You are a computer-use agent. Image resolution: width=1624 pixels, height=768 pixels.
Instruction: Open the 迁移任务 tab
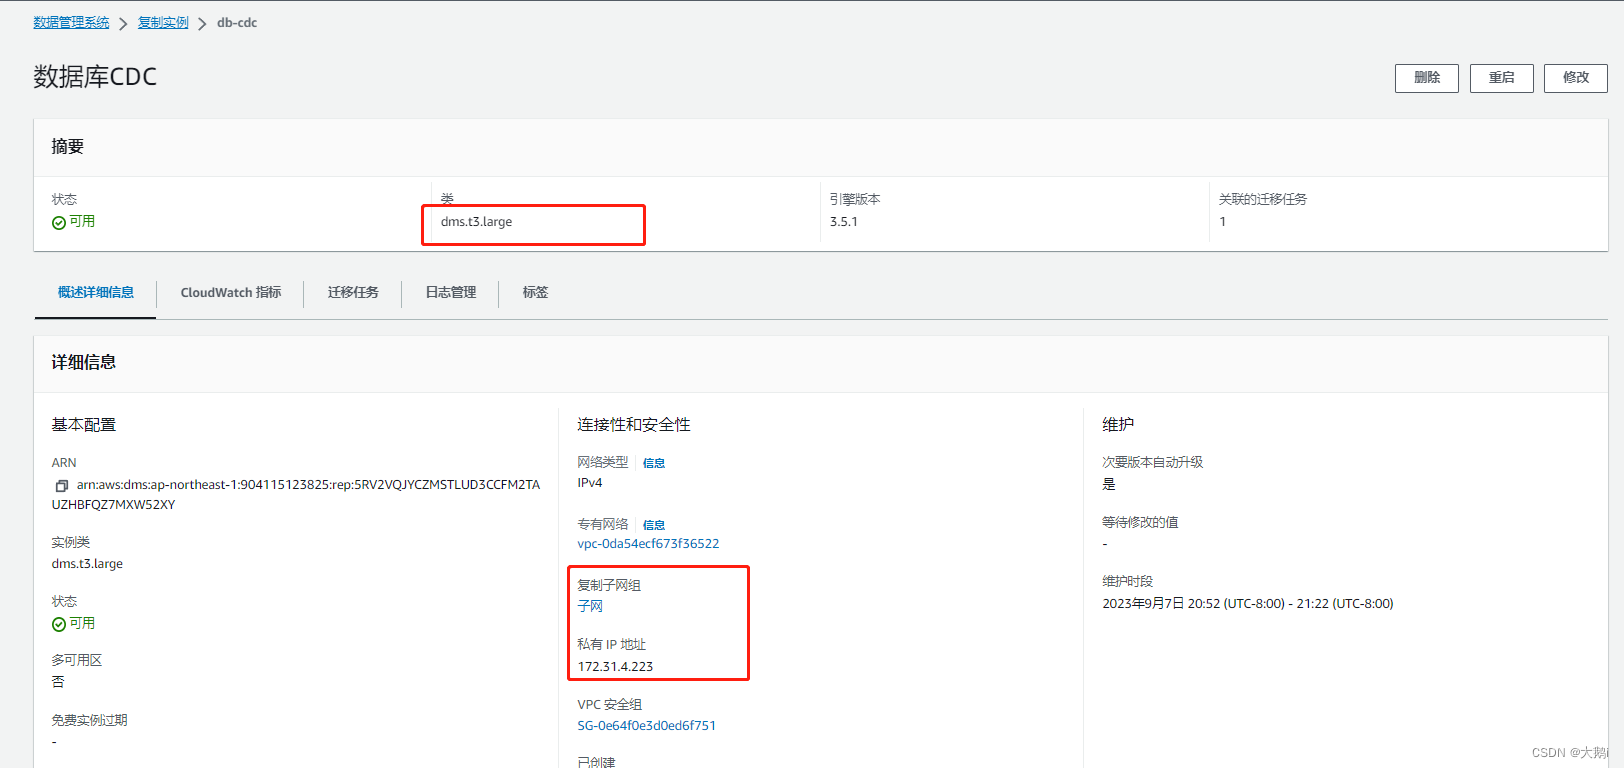(x=353, y=292)
